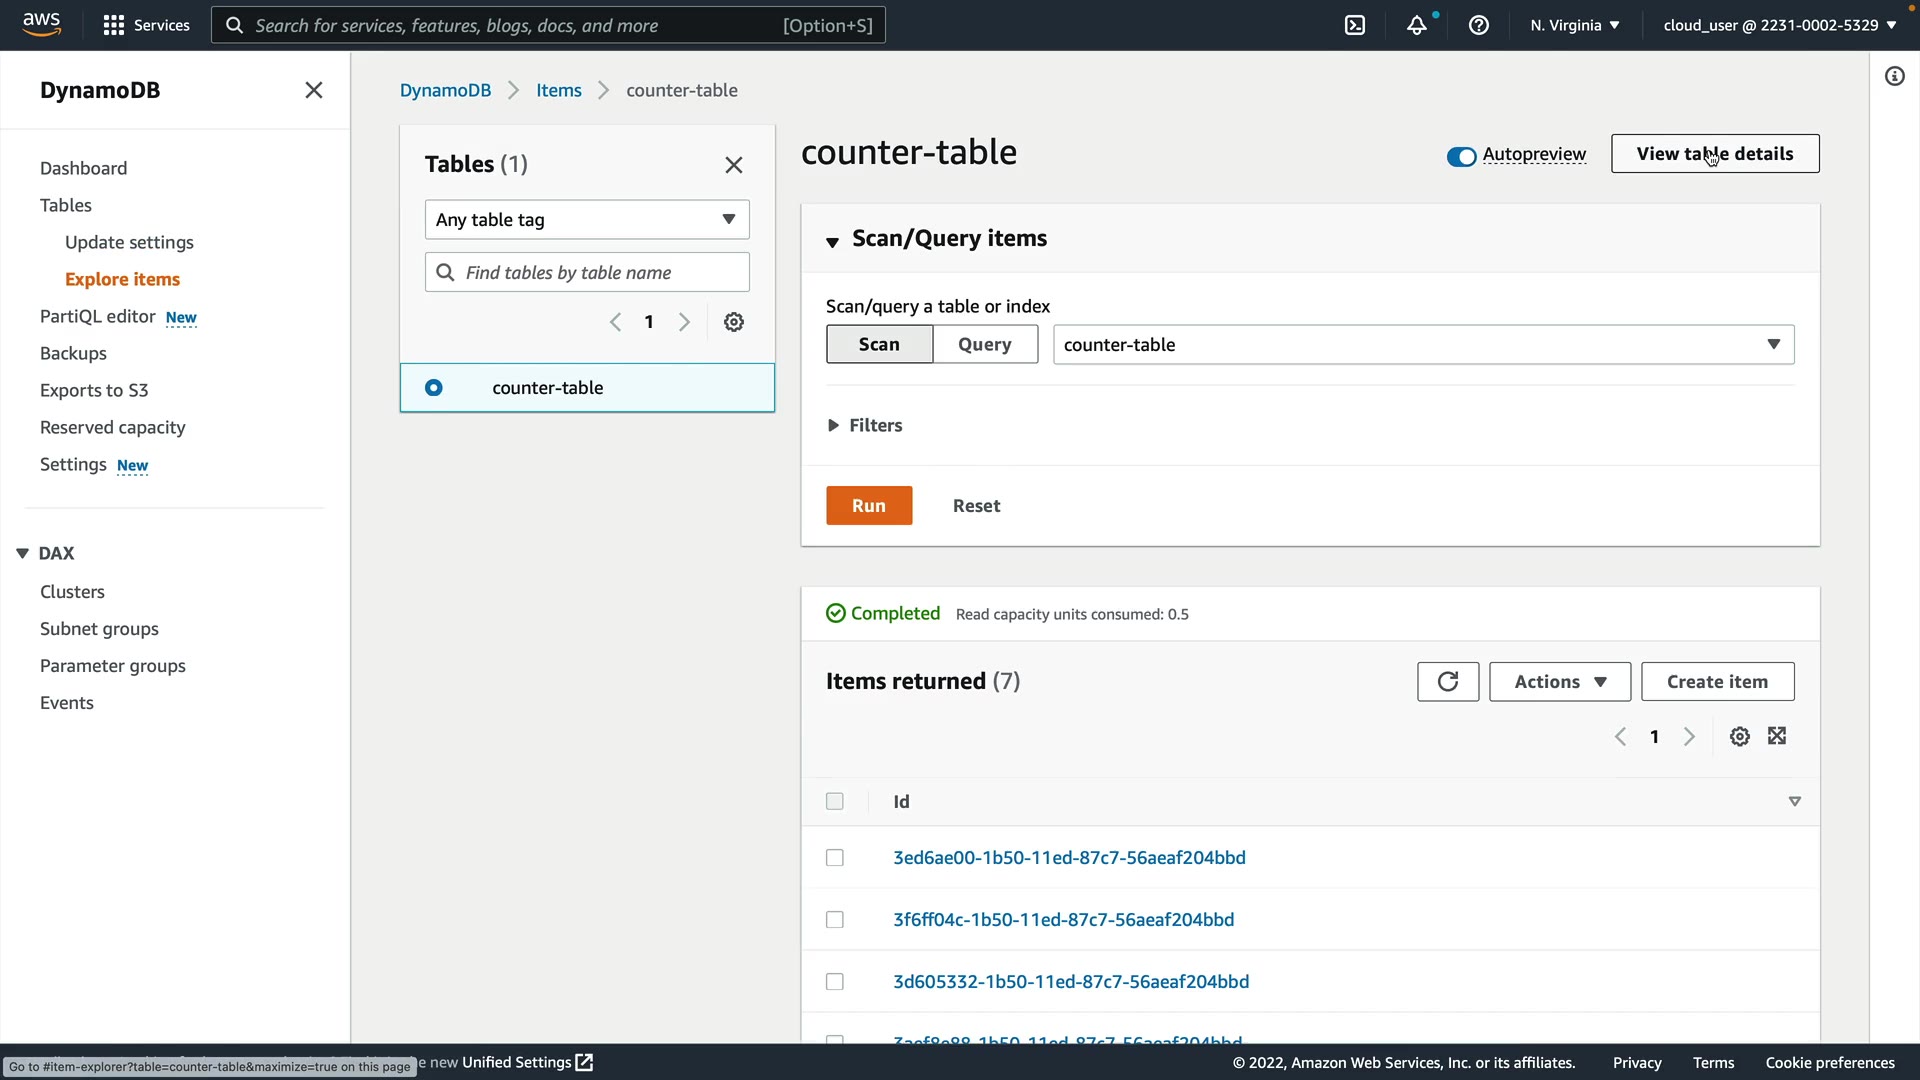Viewport: 1920px width, 1080px height.
Task: Select the counter-table radio button
Action: (x=434, y=388)
